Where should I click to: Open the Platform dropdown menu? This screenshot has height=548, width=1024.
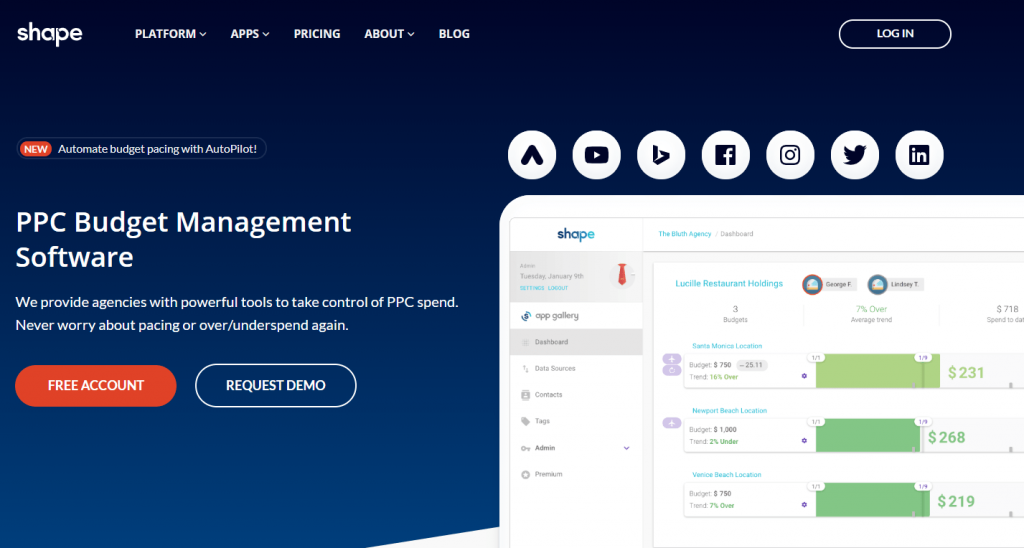coord(170,34)
